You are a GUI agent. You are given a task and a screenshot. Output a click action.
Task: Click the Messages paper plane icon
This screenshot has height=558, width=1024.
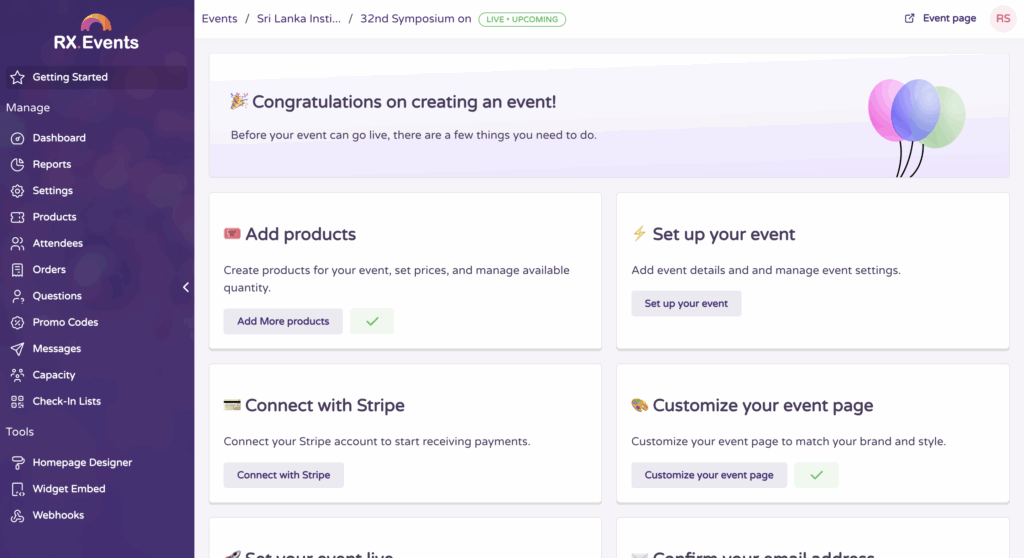pyautogui.click(x=17, y=349)
